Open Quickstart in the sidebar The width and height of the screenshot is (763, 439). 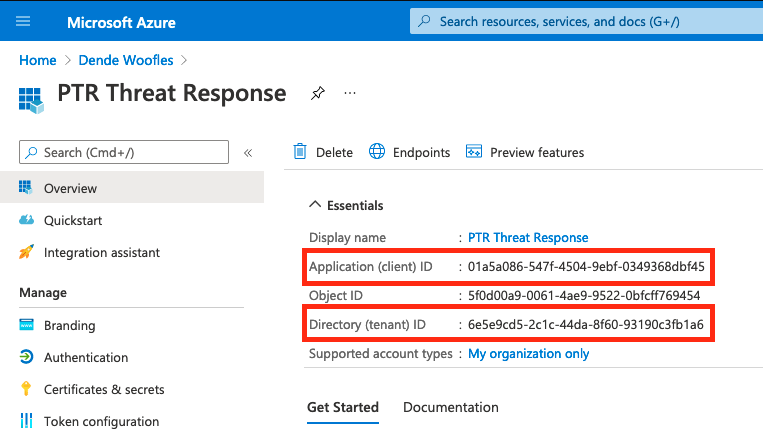click(73, 220)
